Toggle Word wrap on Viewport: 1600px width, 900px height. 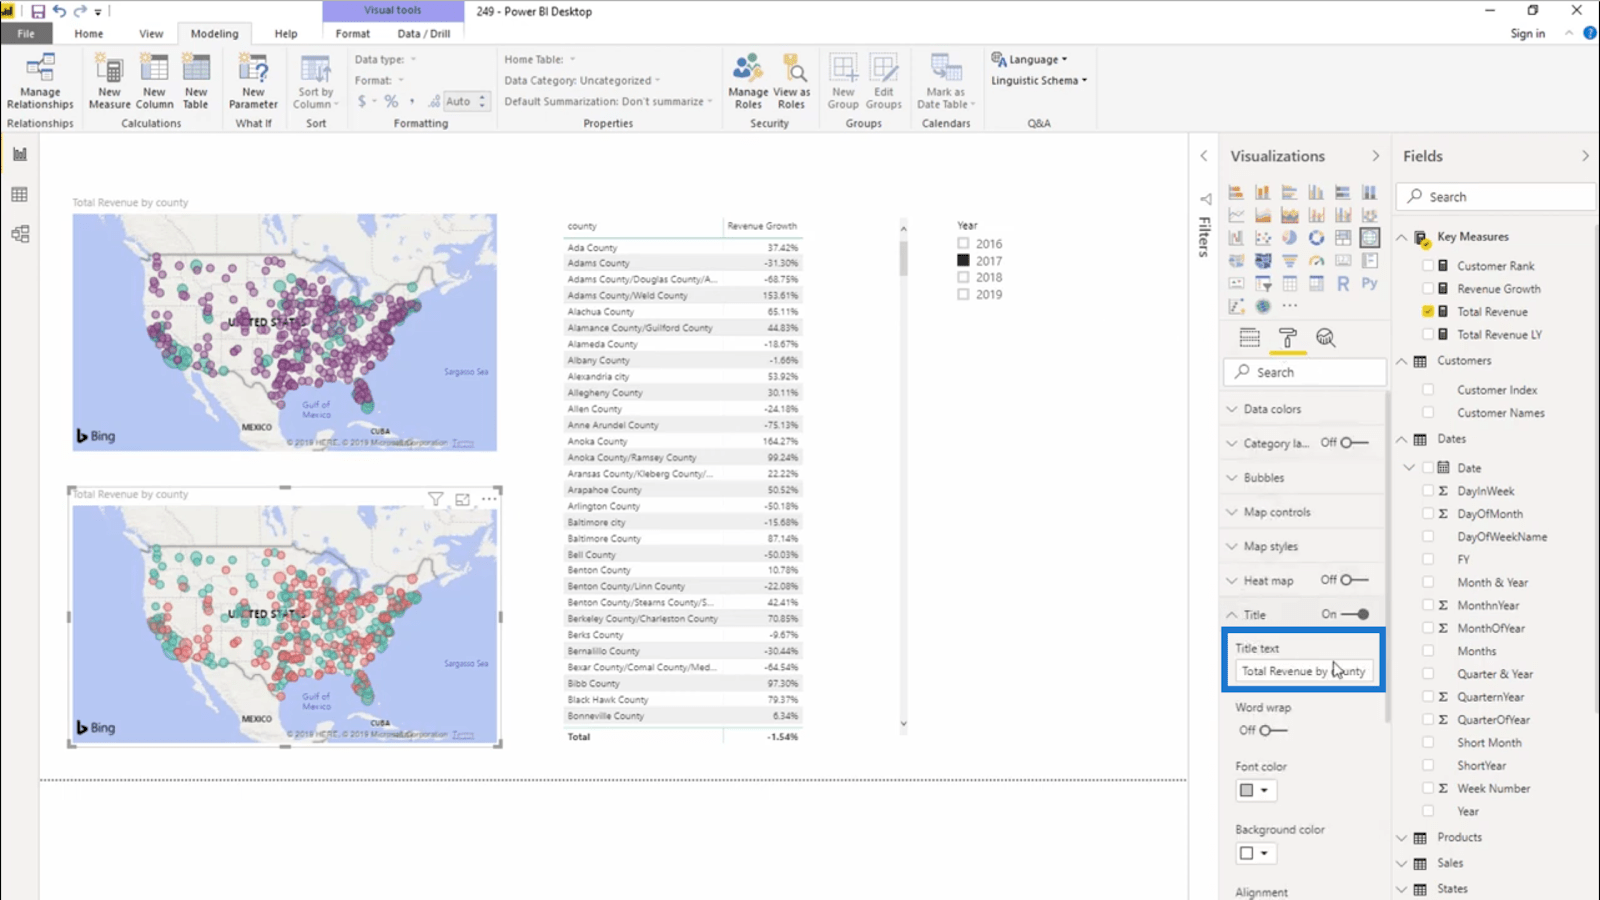(1273, 730)
